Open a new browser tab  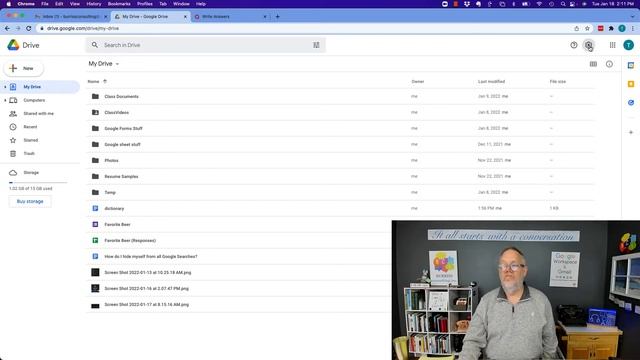(x=278, y=17)
